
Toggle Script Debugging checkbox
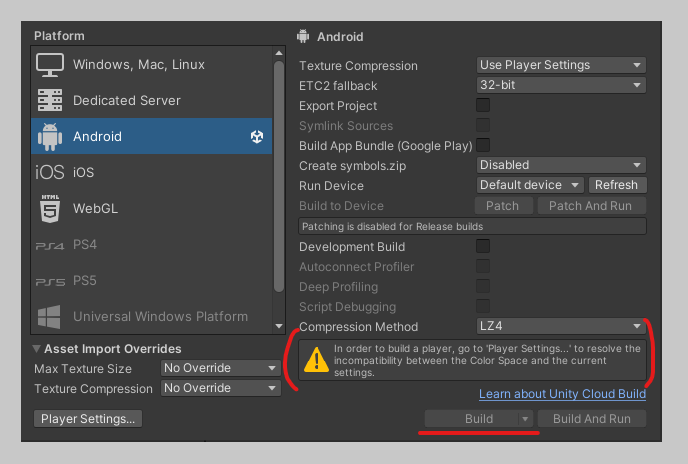(483, 306)
